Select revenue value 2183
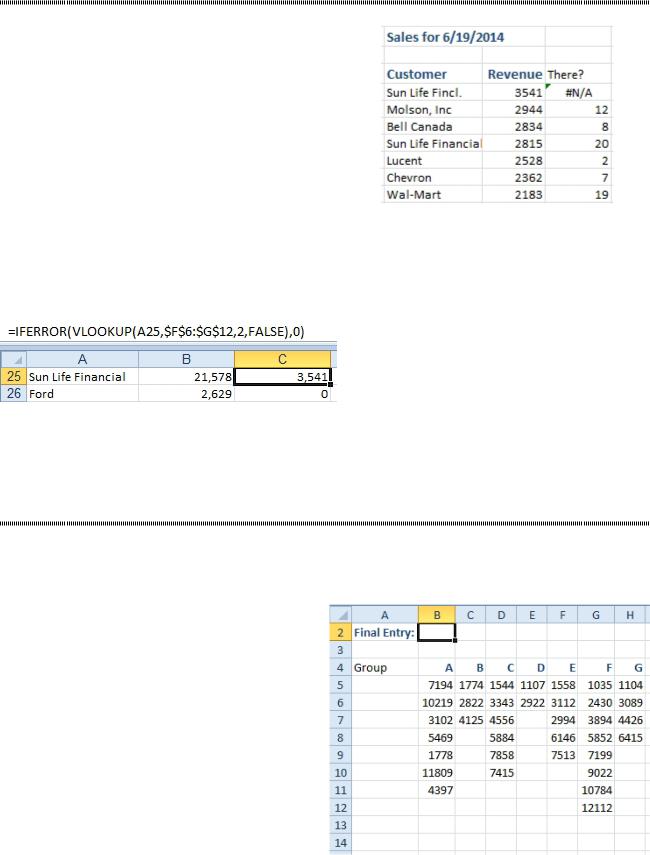Screen dimensions: 650x855 (x=514, y=195)
